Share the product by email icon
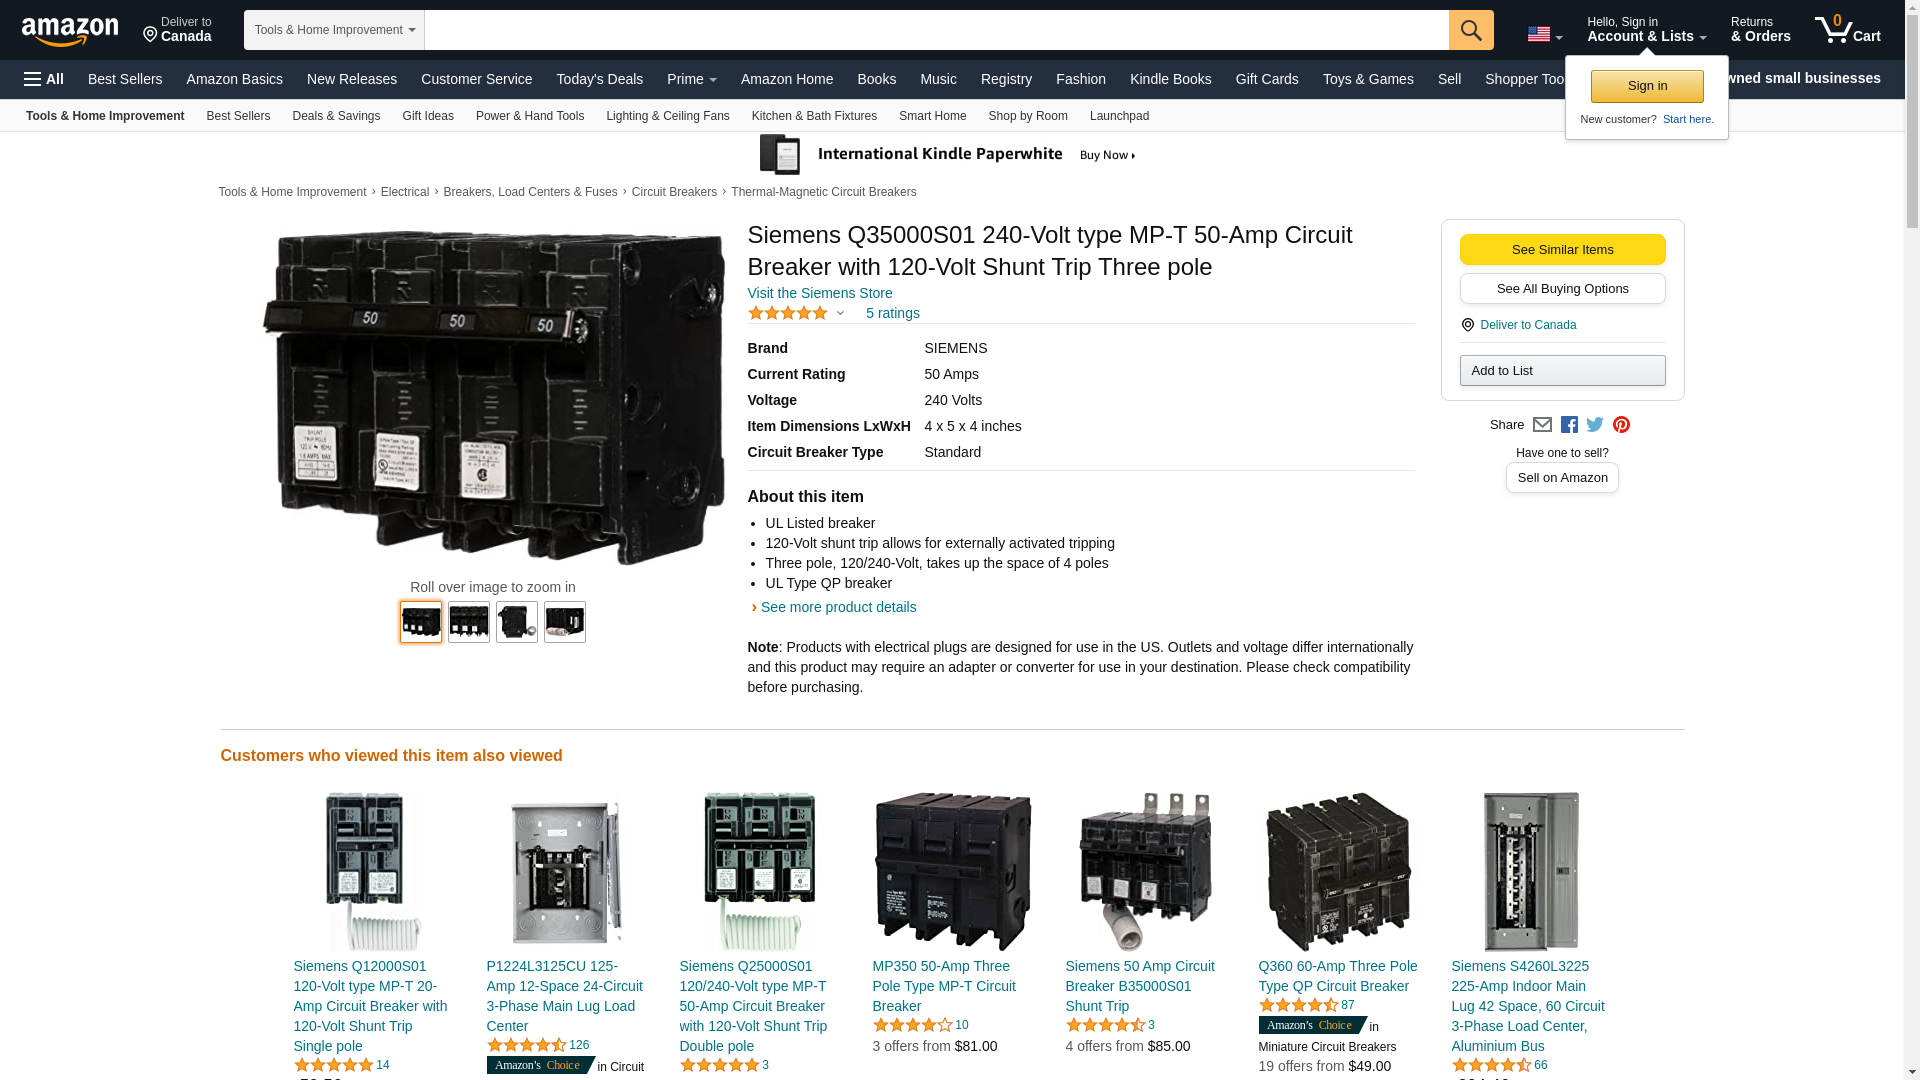The image size is (1920, 1080). (x=1542, y=425)
